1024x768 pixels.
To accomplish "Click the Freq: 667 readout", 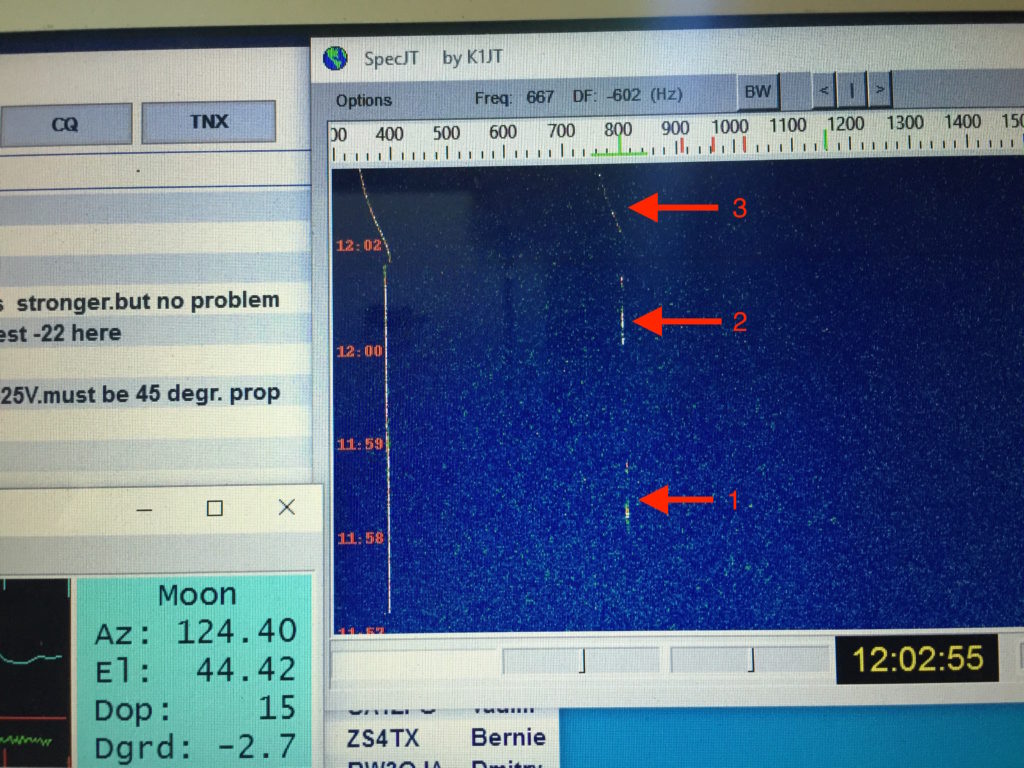I will 514,97.
